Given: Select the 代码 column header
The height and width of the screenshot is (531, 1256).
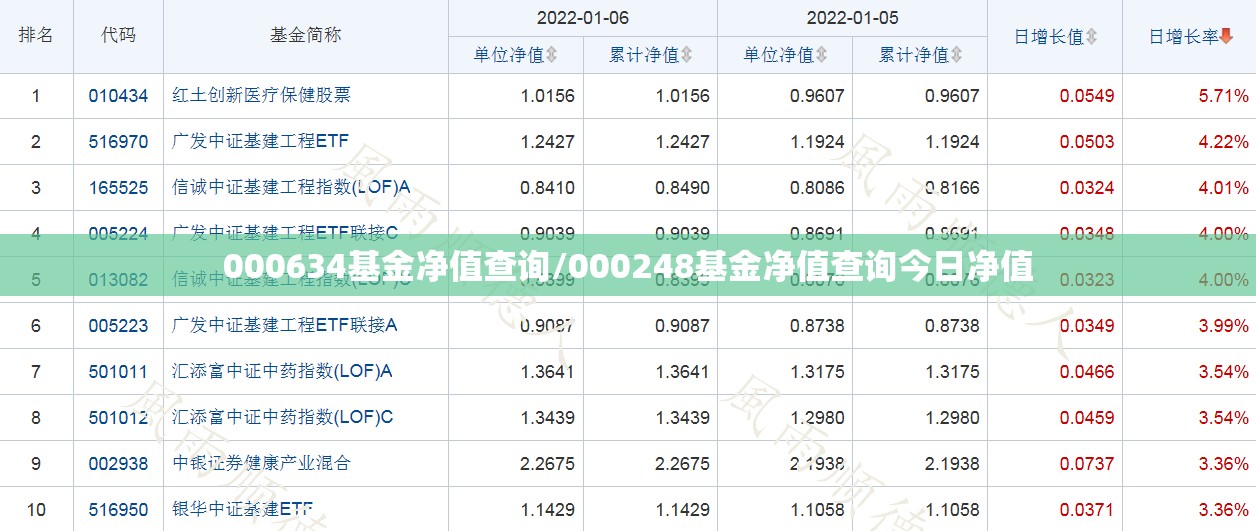Looking at the screenshot, I should [118, 36].
